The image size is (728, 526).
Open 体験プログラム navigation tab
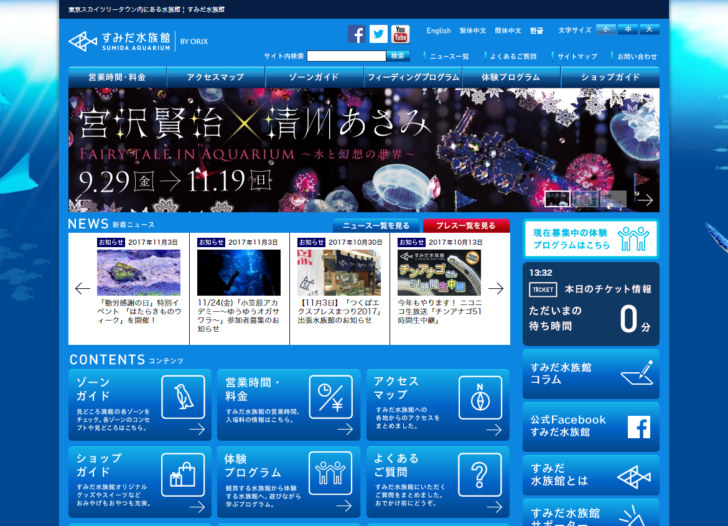coord(511,77)
